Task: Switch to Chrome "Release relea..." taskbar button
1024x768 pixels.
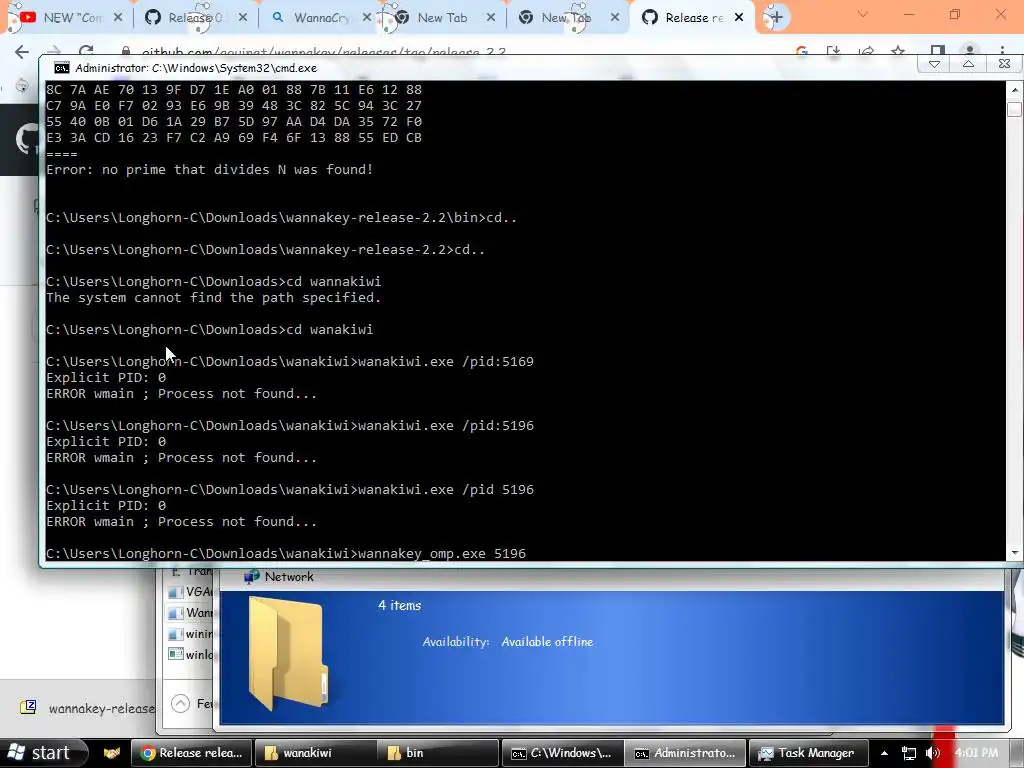Action: (x=192, y=753)
